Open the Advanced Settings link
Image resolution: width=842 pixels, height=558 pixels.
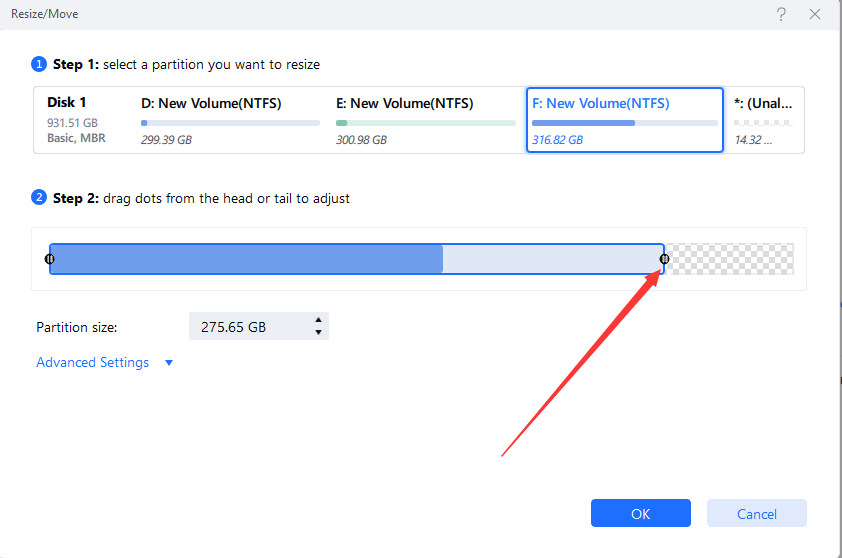pyautogui.click(x=92, y=363)
